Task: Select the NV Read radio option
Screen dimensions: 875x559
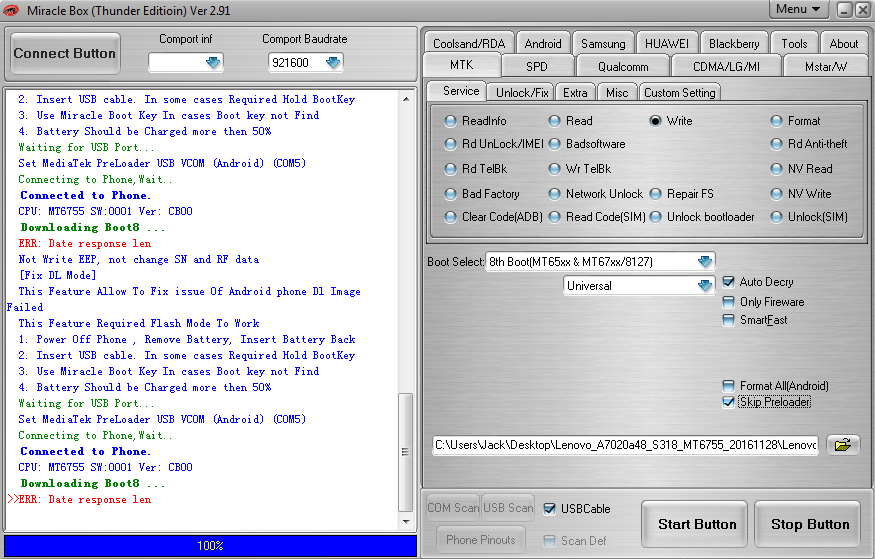Action: [x=776, y=168]
